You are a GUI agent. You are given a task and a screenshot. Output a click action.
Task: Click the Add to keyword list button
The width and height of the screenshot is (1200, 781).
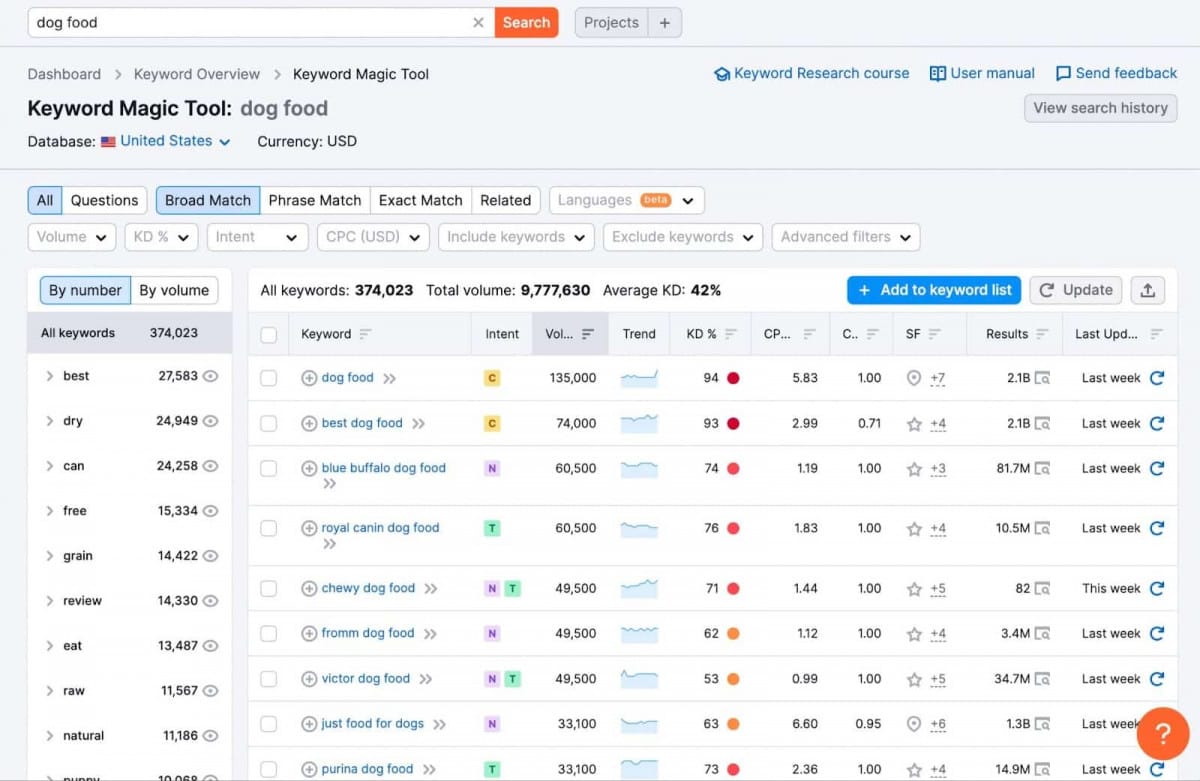coord(933,290)
